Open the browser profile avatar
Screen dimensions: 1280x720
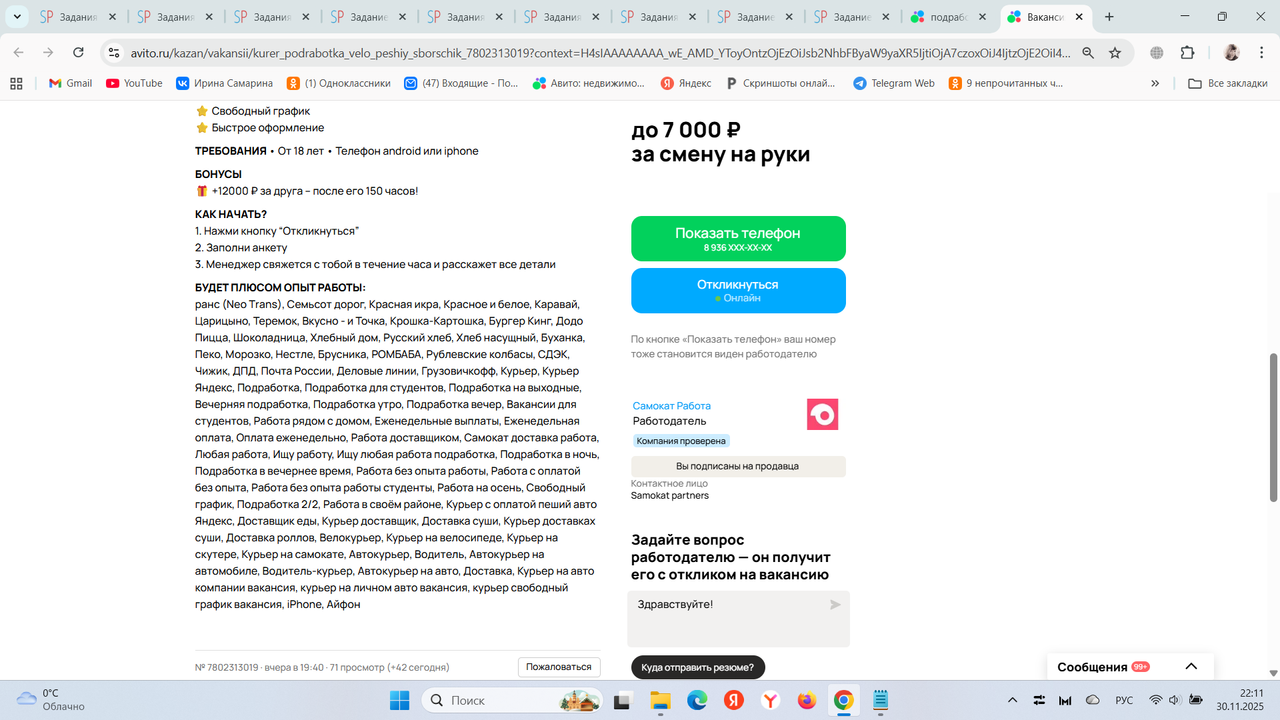point(1231,52)
